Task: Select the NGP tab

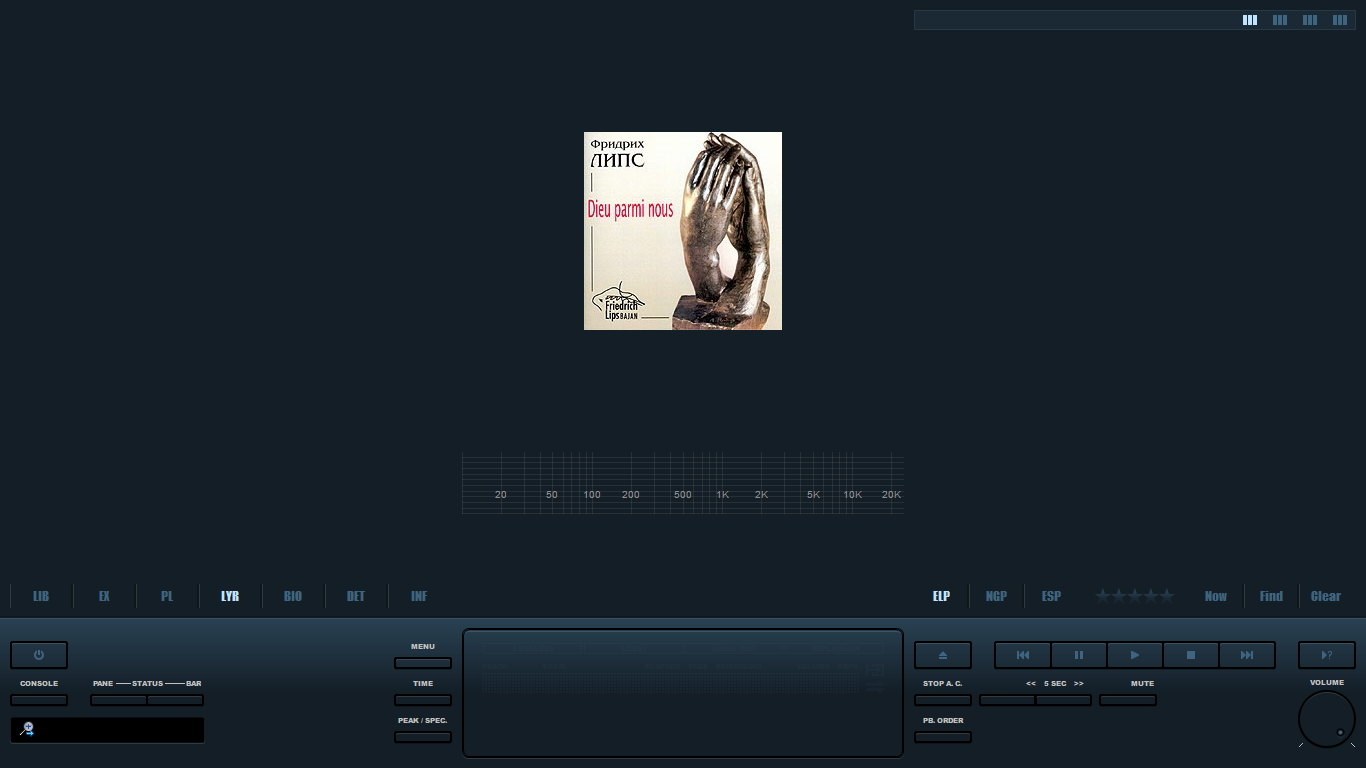Action: point(996,596)
